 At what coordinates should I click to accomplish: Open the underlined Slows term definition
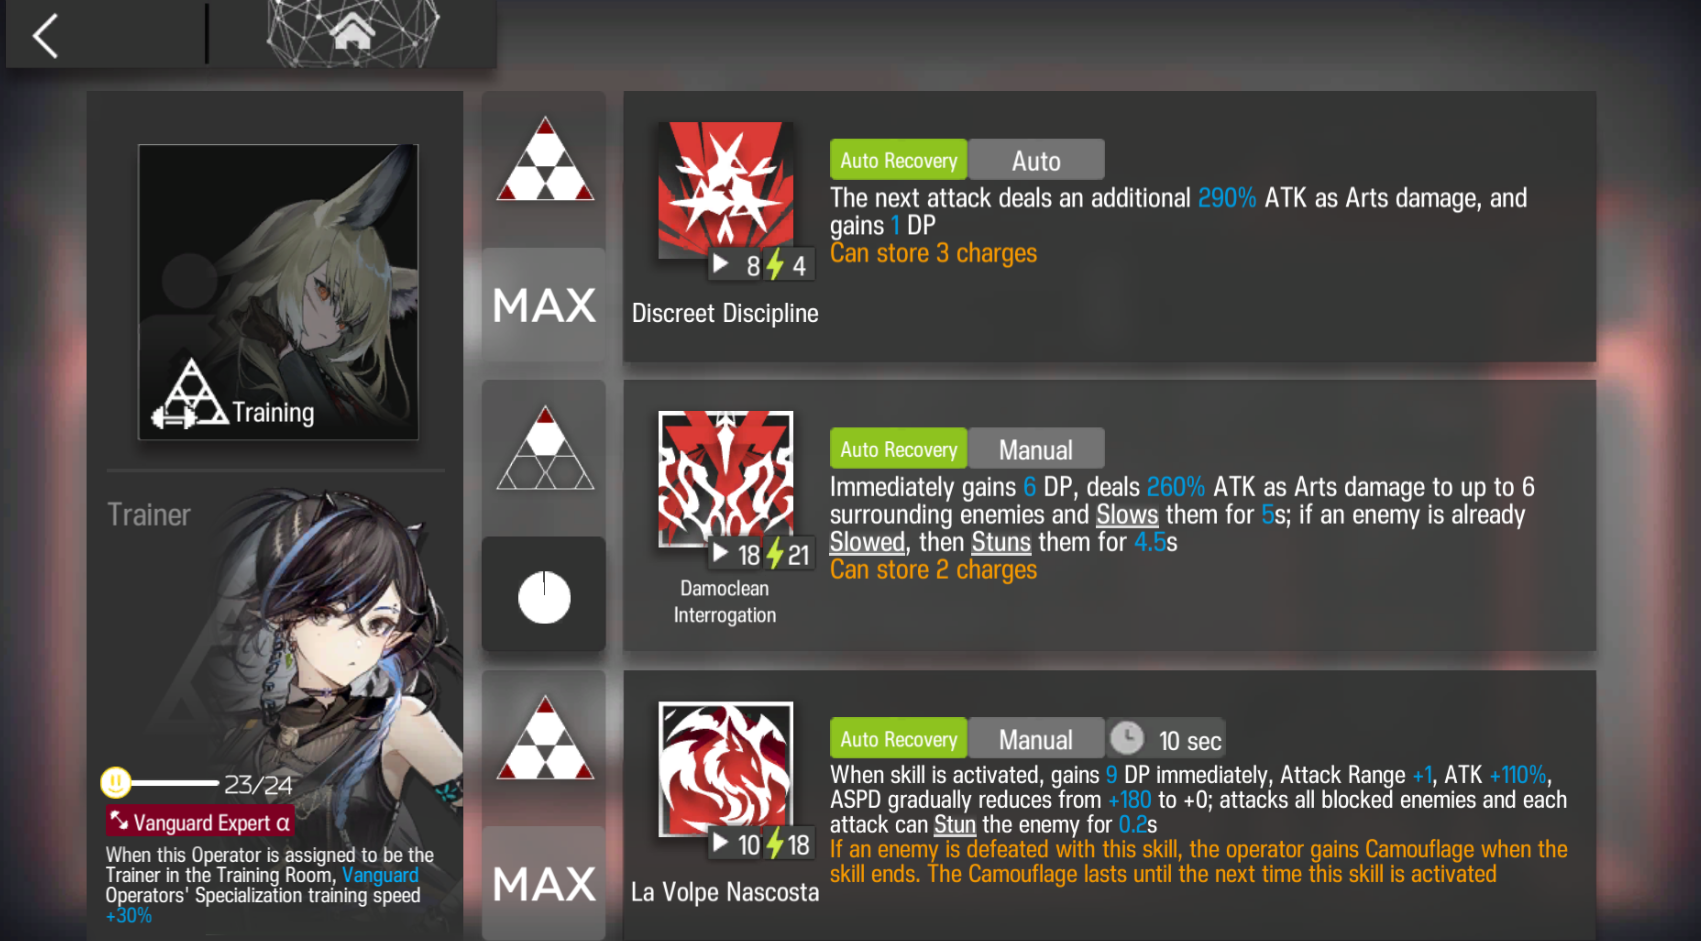tap(1127, 515)
